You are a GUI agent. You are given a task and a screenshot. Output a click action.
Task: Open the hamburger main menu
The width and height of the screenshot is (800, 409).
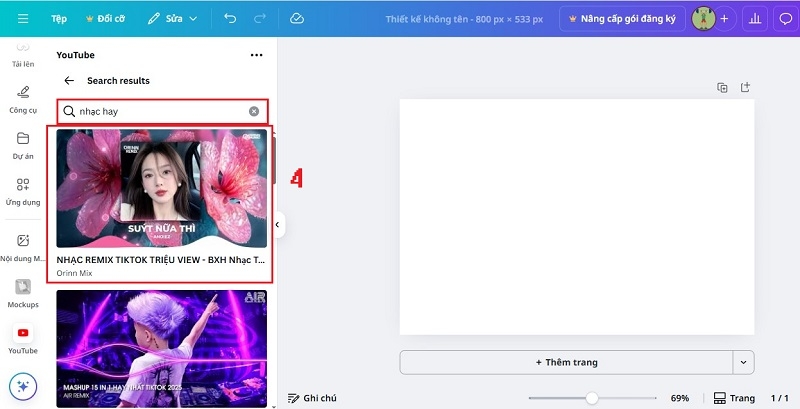point(23,19)
